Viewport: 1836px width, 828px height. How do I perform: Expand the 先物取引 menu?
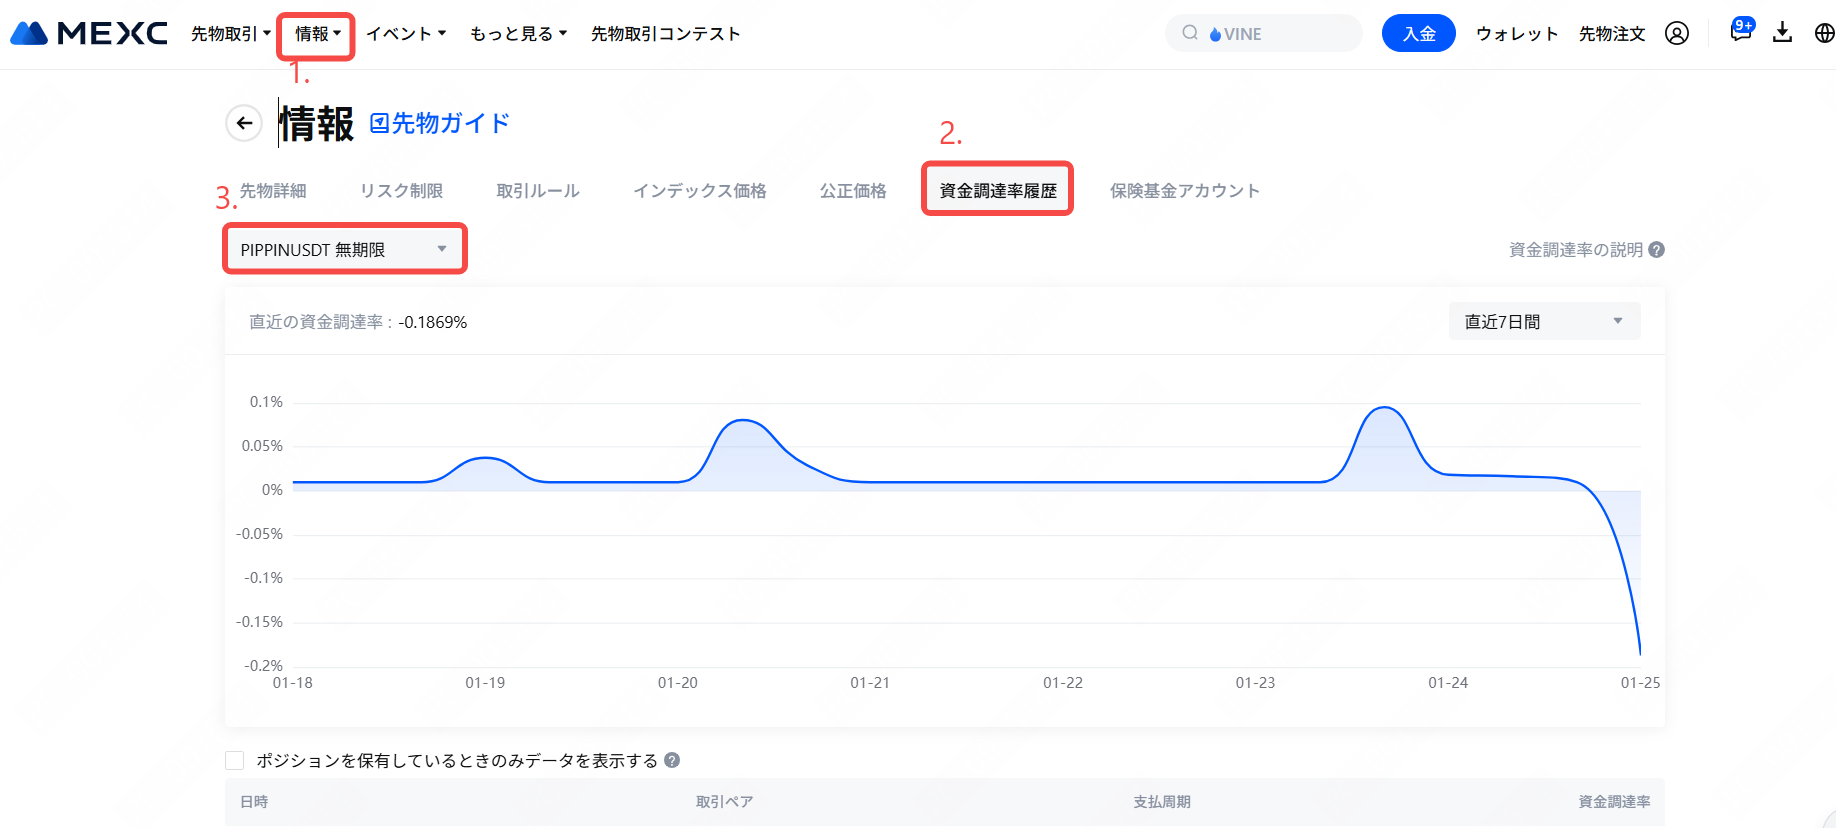230,34
